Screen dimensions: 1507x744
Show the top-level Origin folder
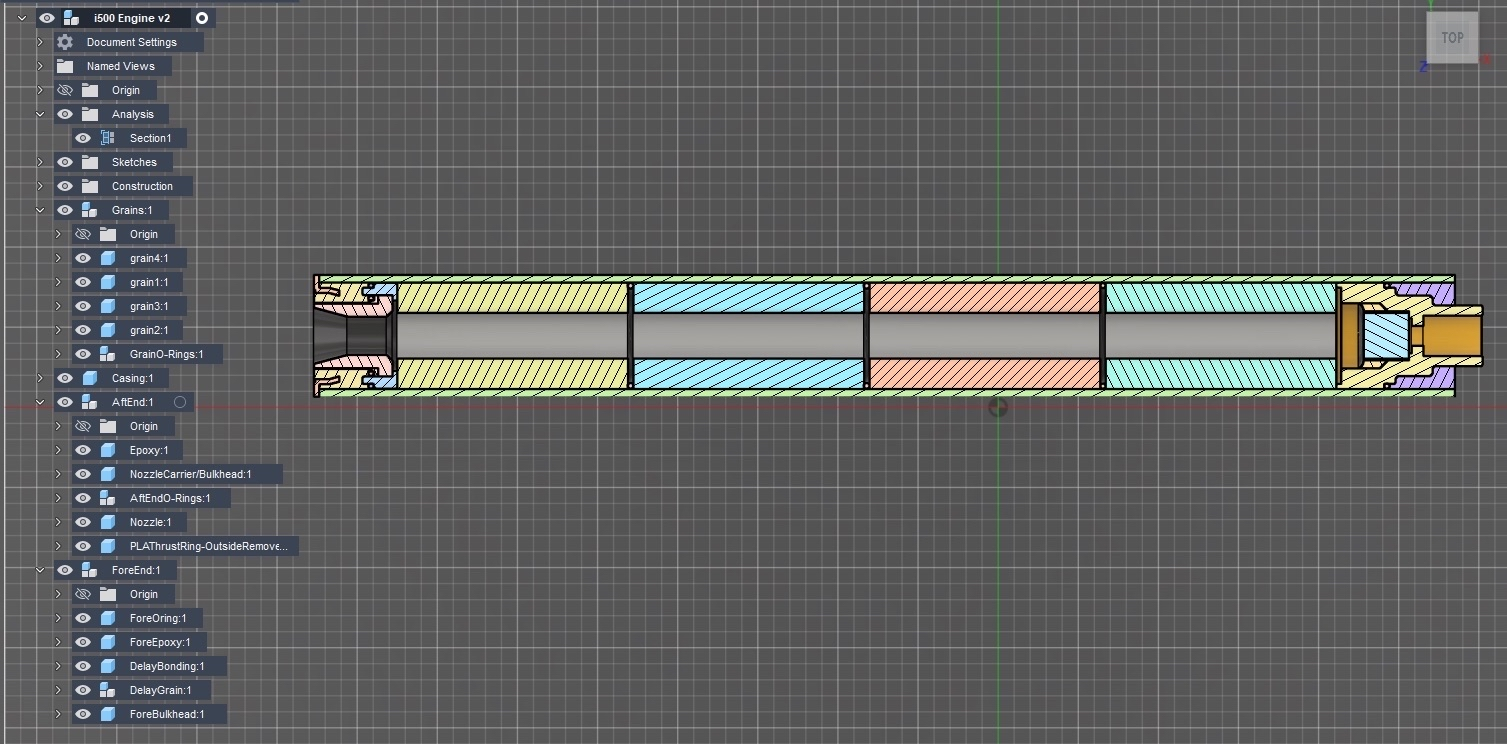[x=65, y=90]
